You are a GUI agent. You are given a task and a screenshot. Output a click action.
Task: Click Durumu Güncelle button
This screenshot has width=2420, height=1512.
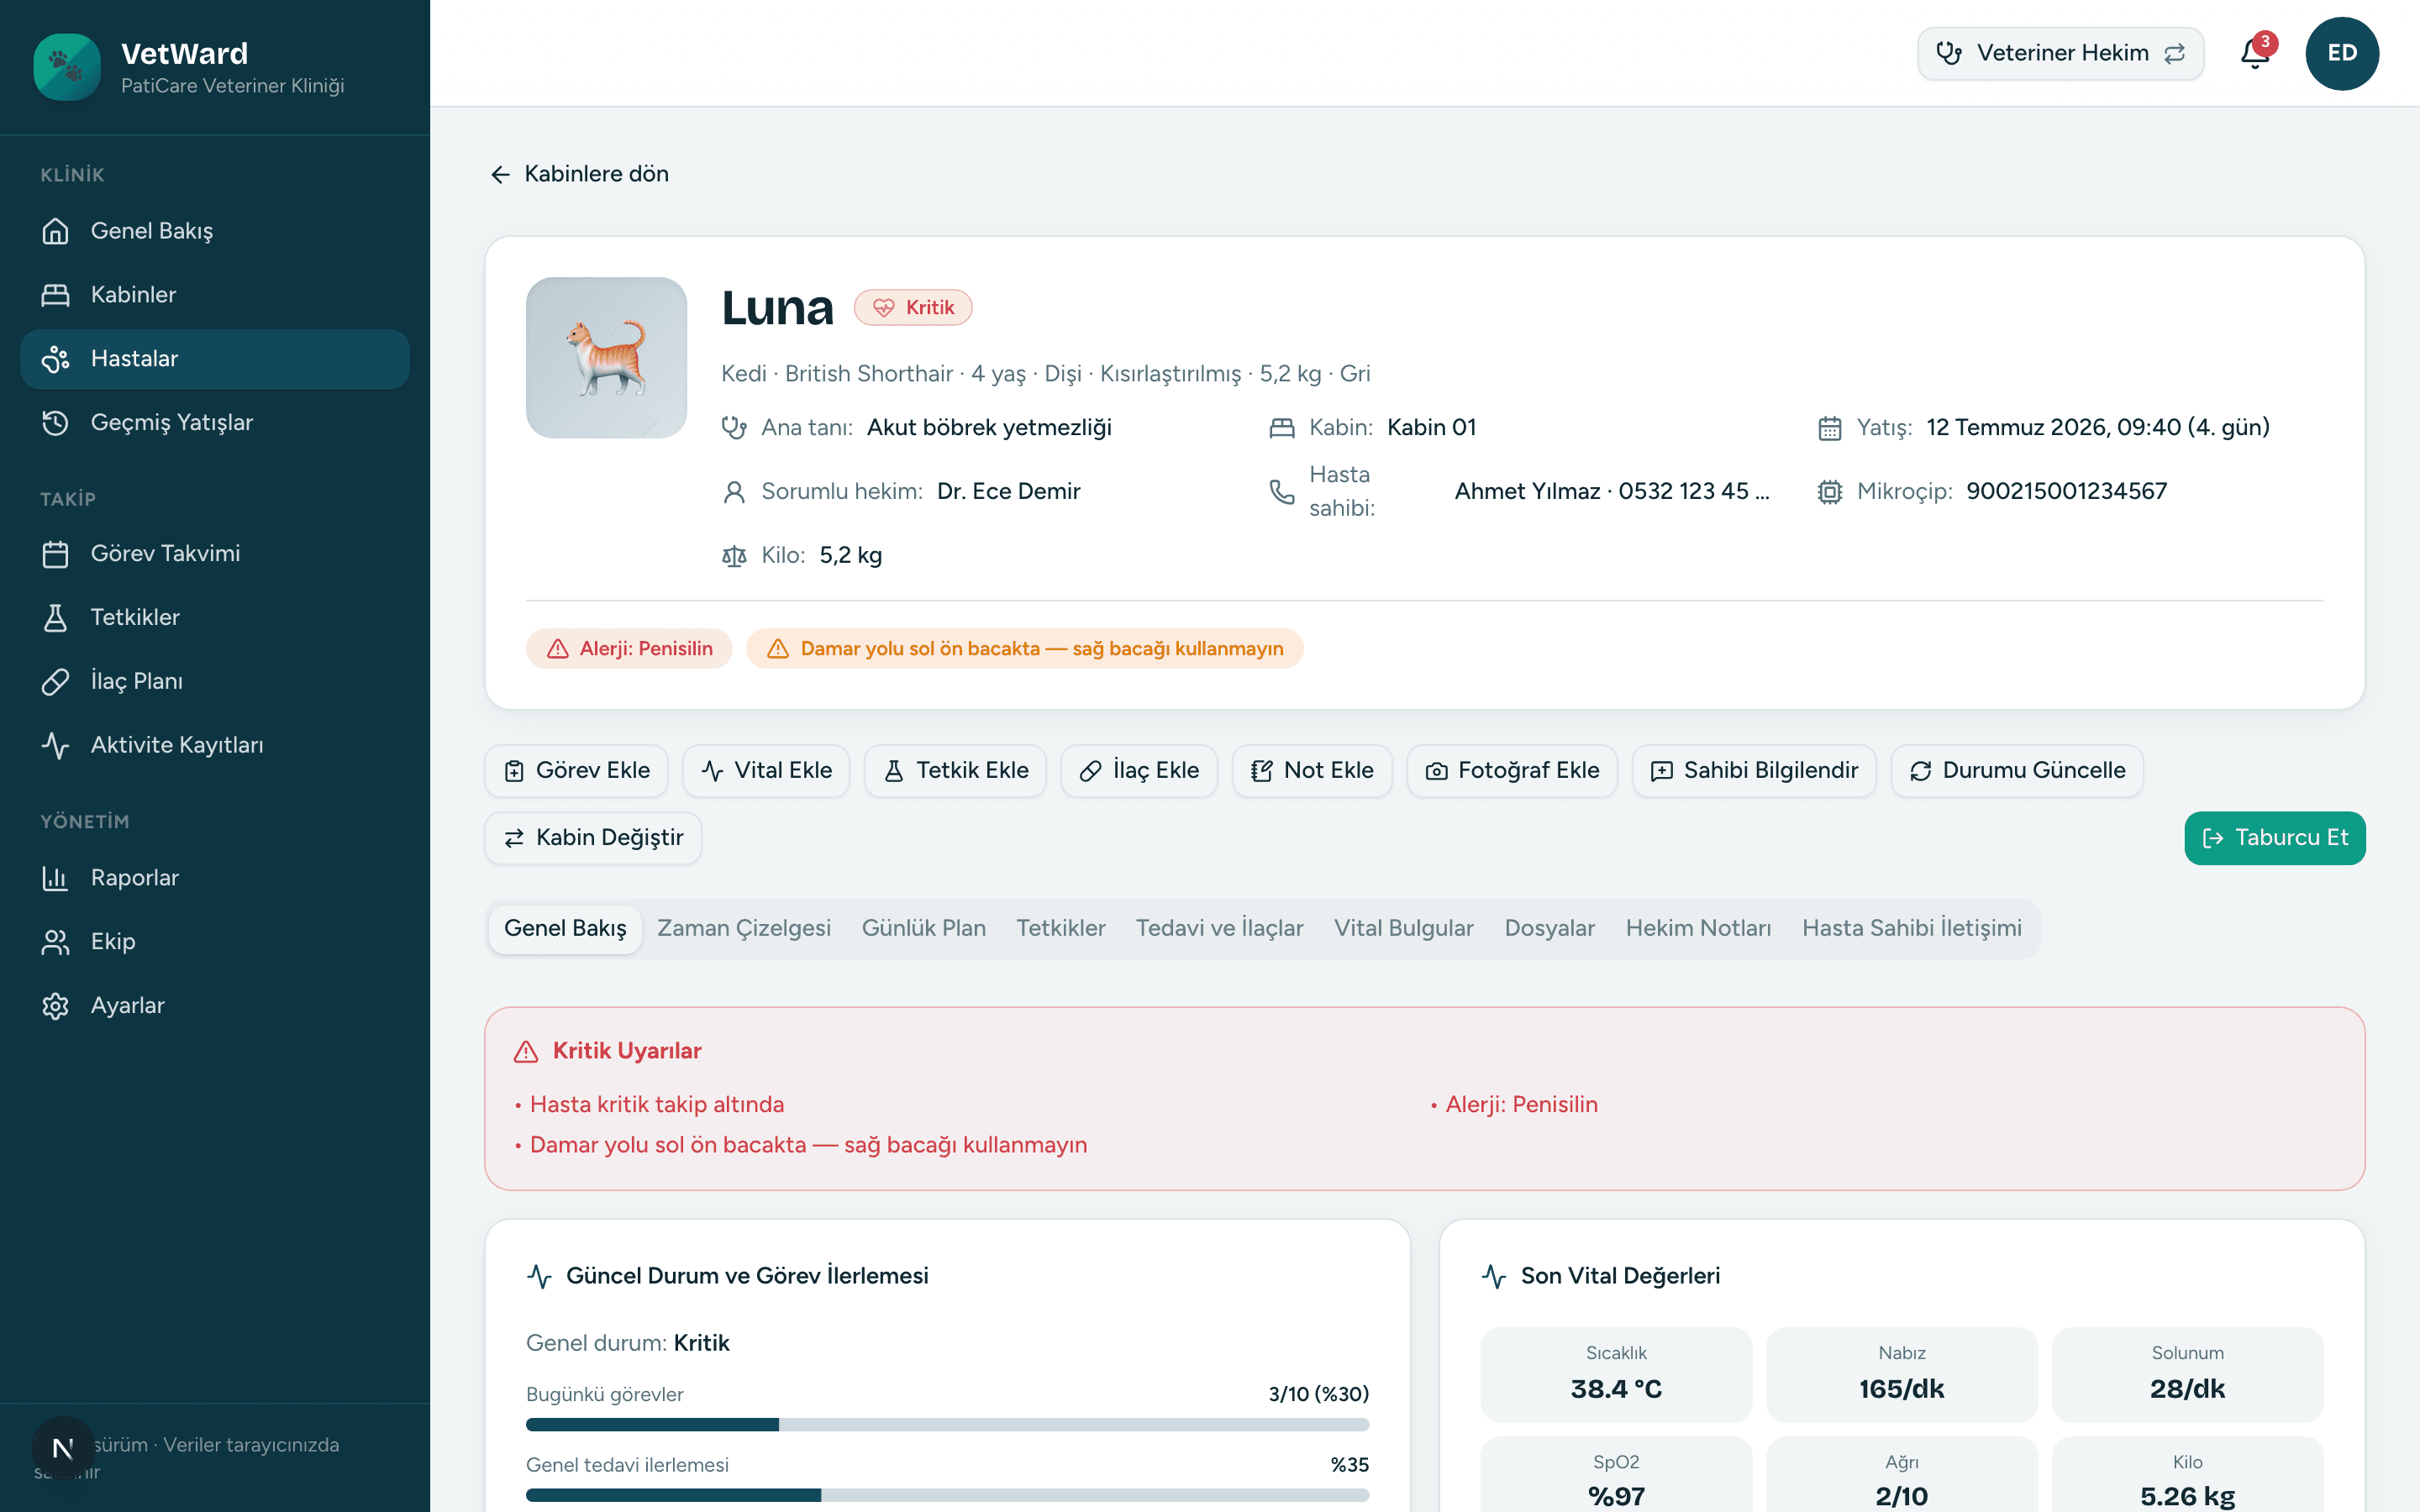(x=2017, y=770)
